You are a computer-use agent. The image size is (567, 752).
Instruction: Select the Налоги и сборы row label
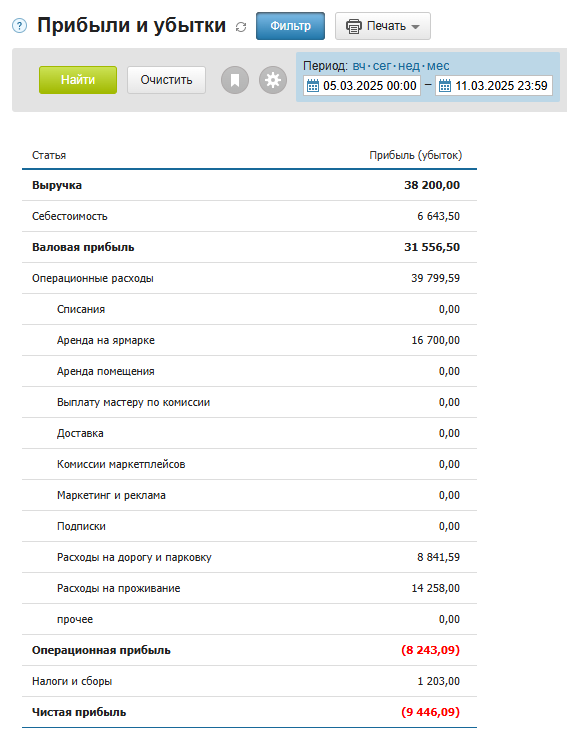click(72, 682)
